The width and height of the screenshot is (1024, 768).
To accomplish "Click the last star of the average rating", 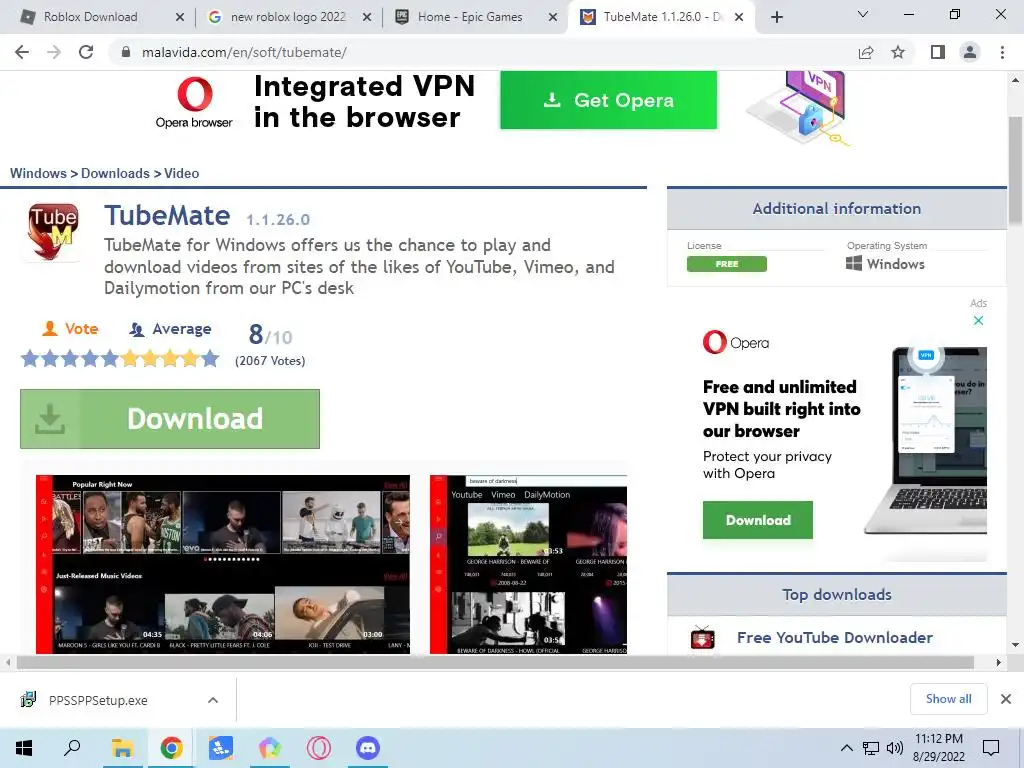I will pyautogui.click(x=210, y=359).
